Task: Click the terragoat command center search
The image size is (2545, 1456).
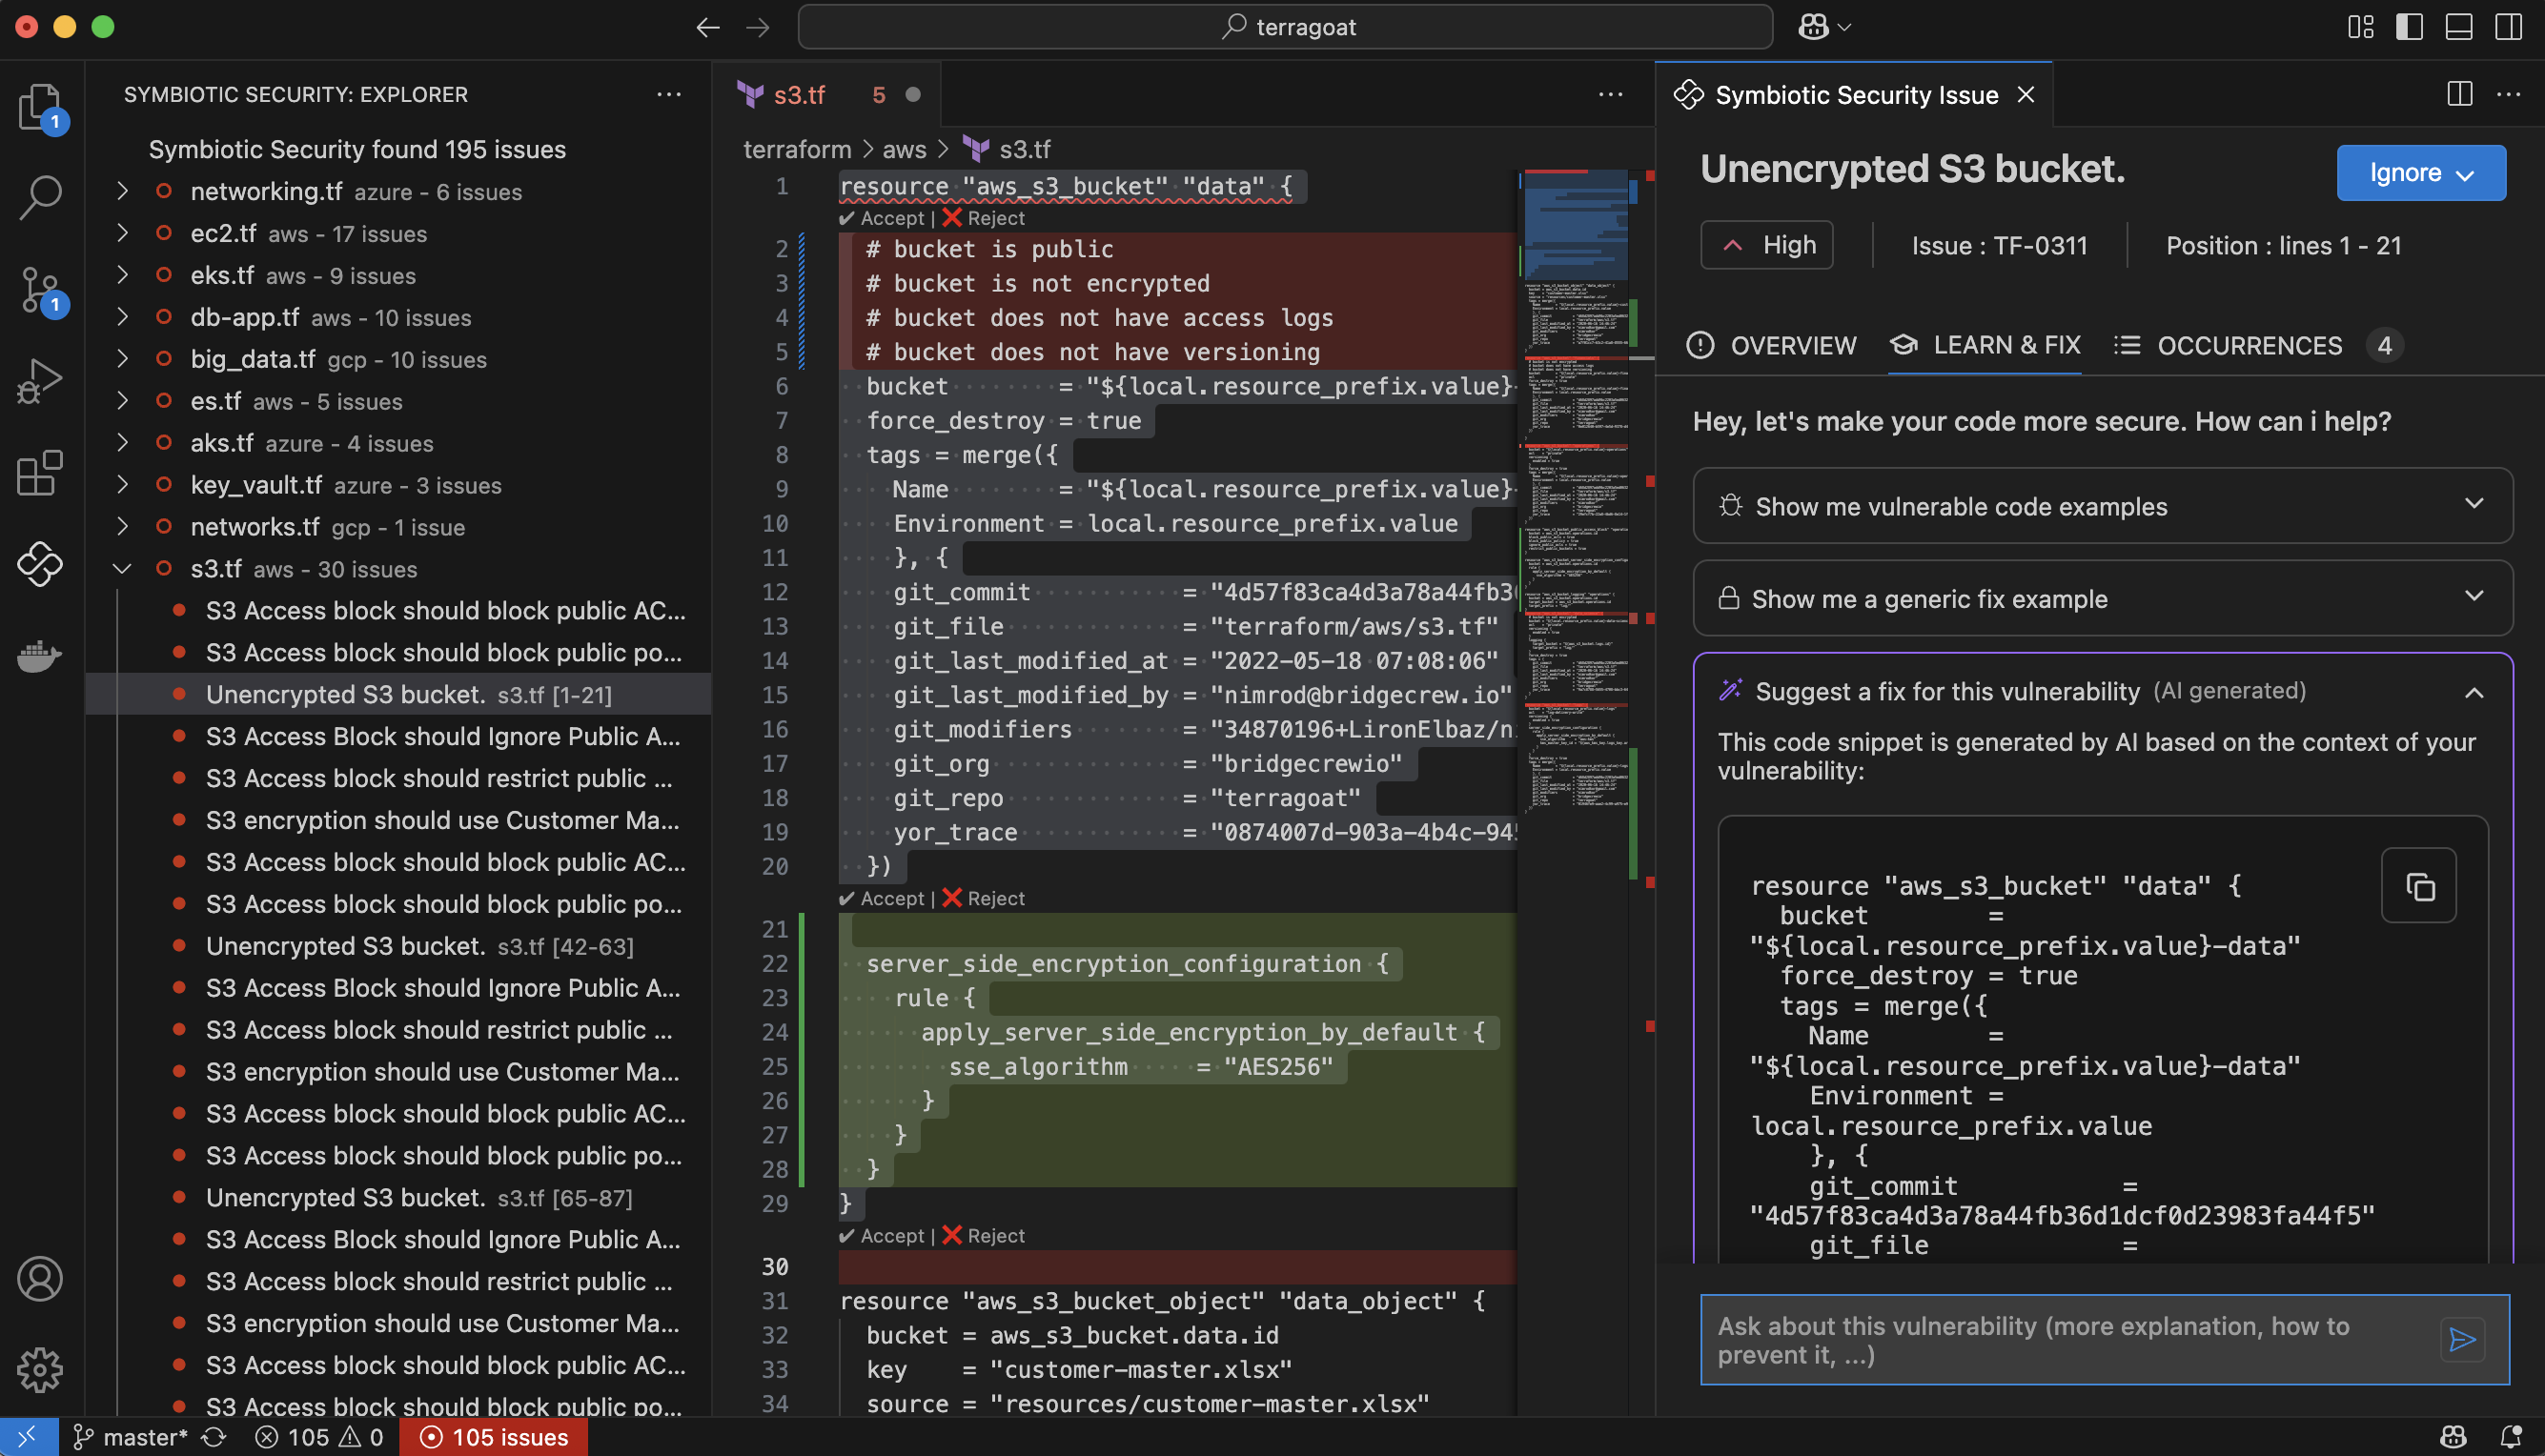Action: coord(1285,27)
